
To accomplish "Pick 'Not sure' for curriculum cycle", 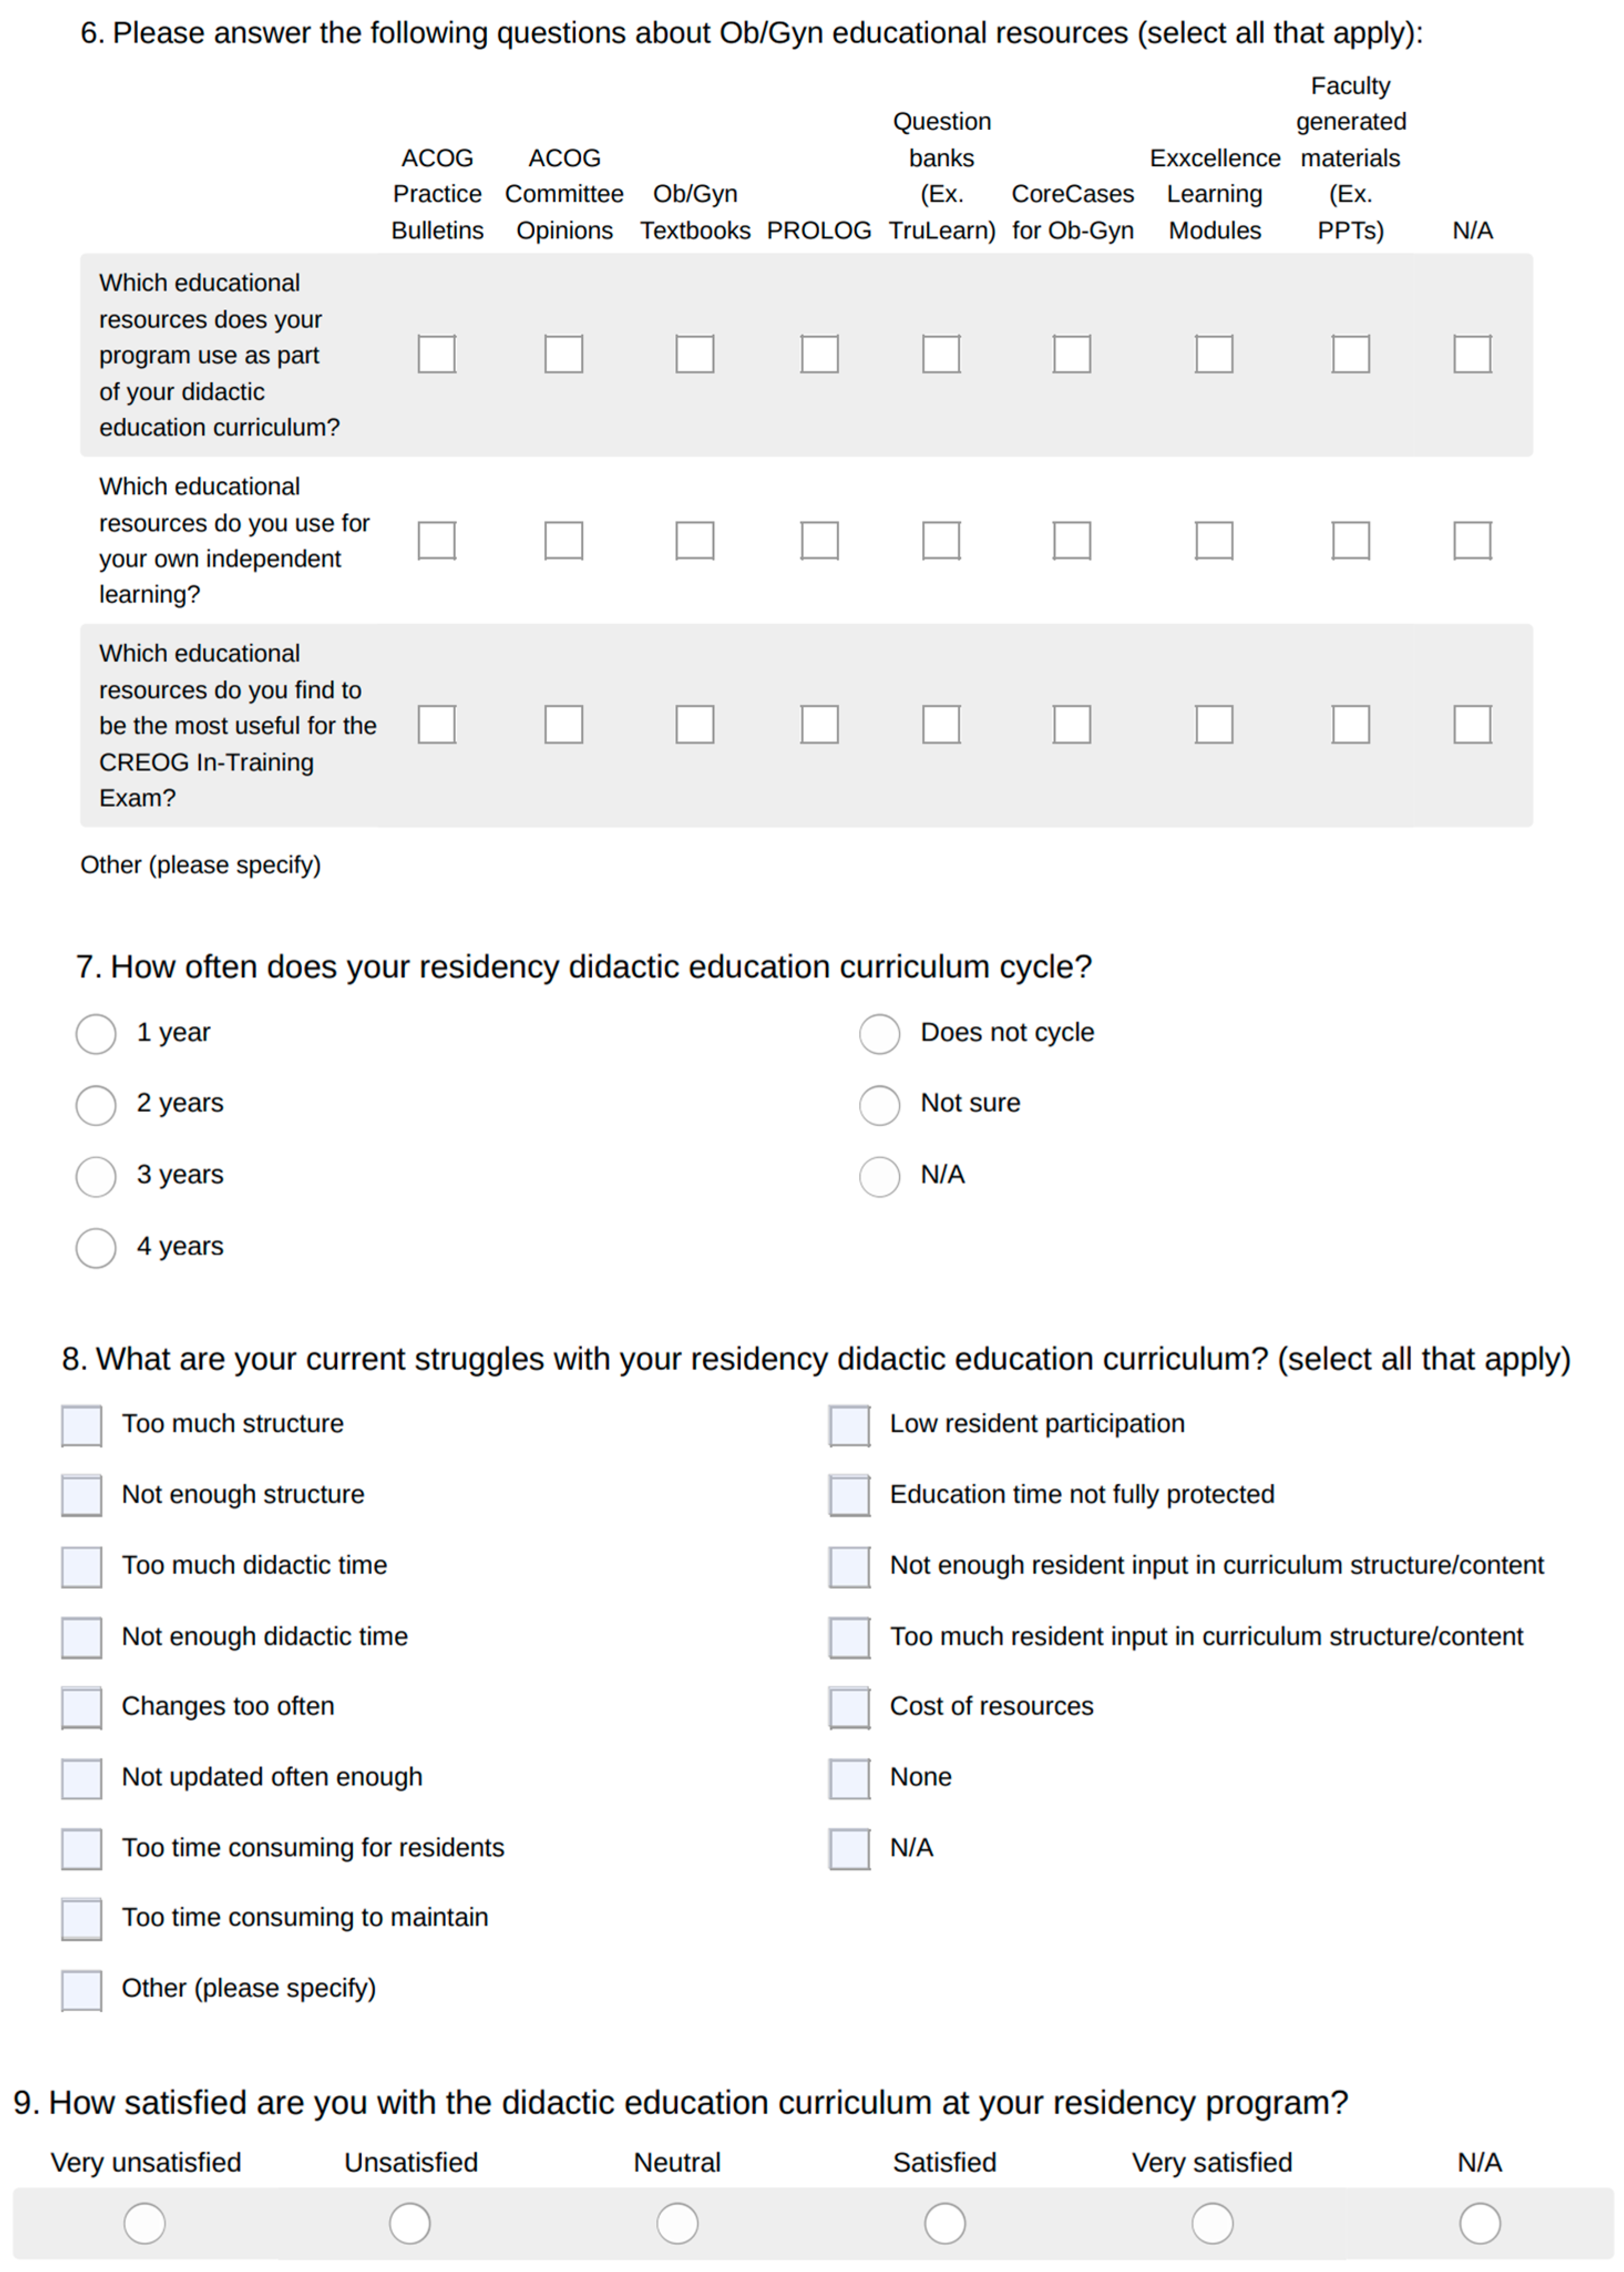I will coord(879,1104).
